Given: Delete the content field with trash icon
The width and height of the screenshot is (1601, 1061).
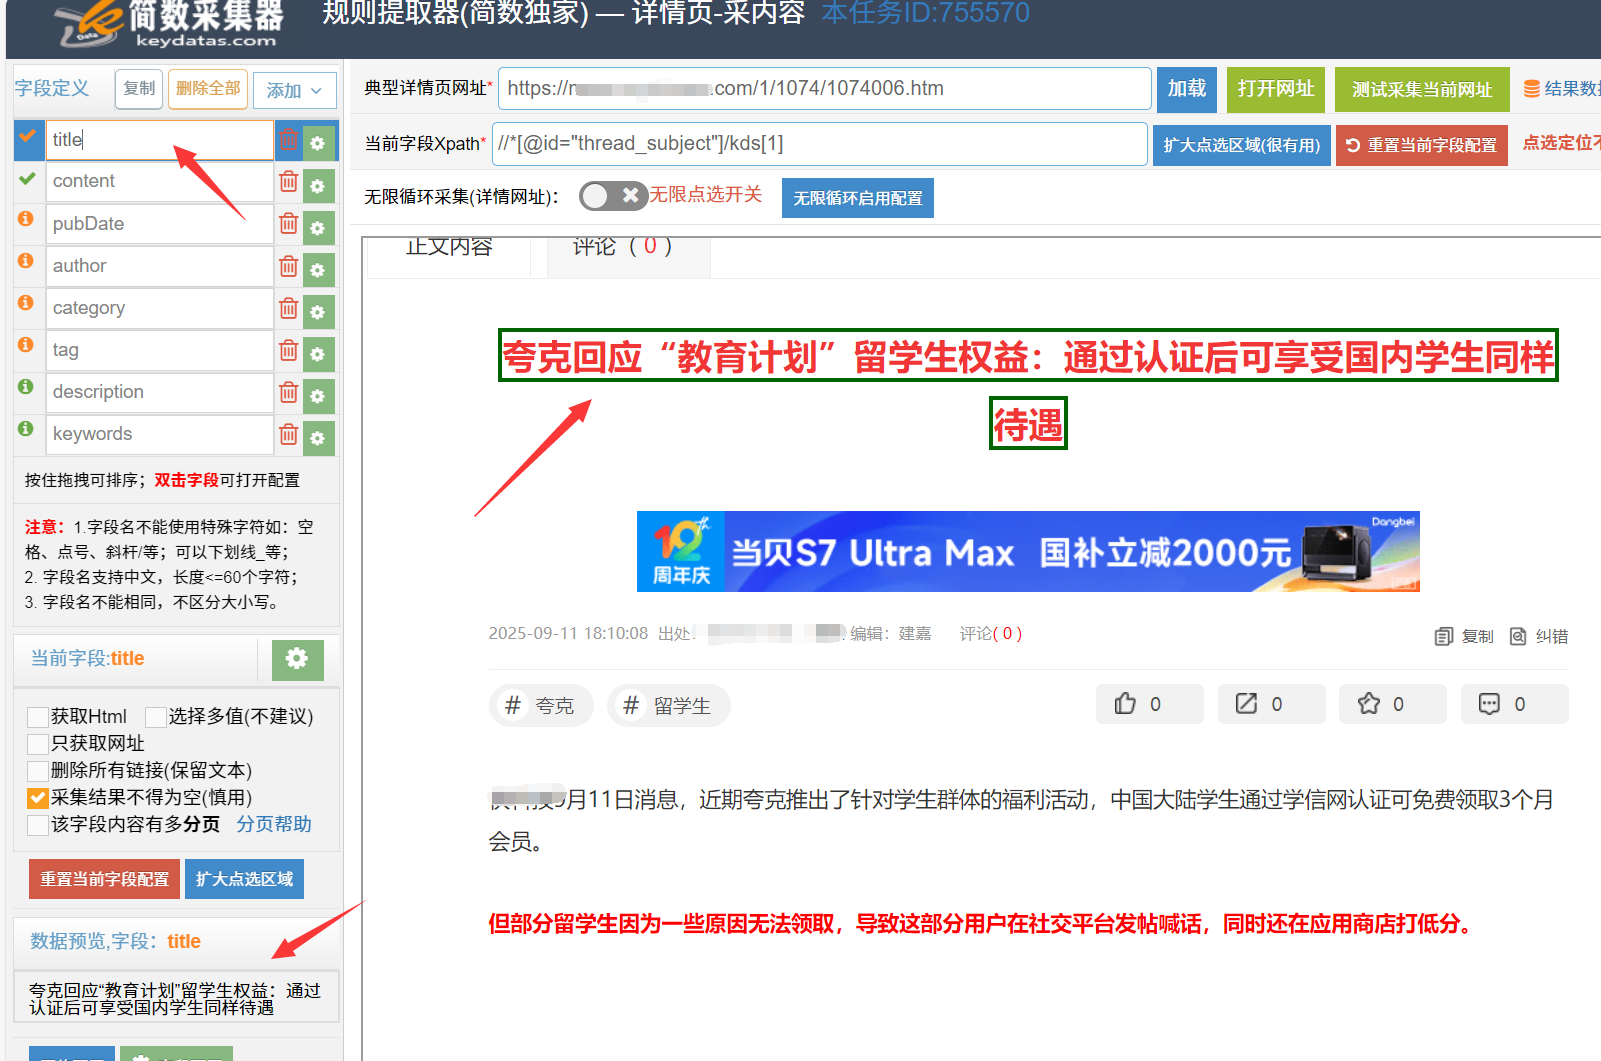Looking at the screenshot, I should coord(288,182).
